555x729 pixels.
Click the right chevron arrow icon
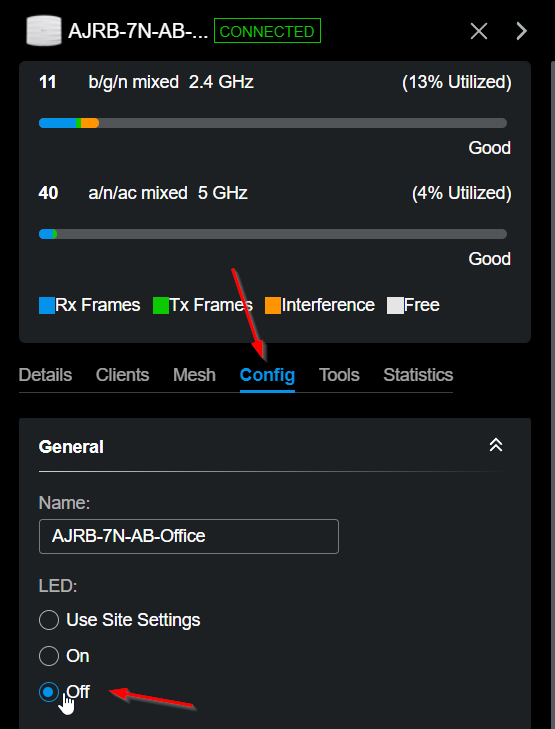(x=522, y=31)
